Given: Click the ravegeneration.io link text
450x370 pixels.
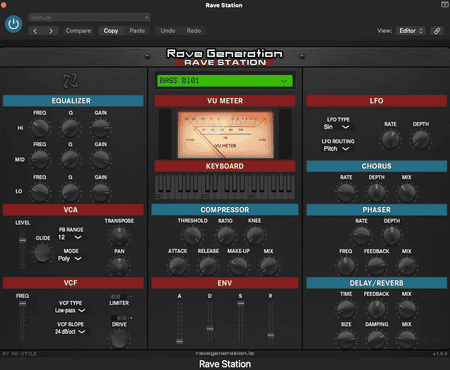Looking at the screenshot, I should 225,353.
